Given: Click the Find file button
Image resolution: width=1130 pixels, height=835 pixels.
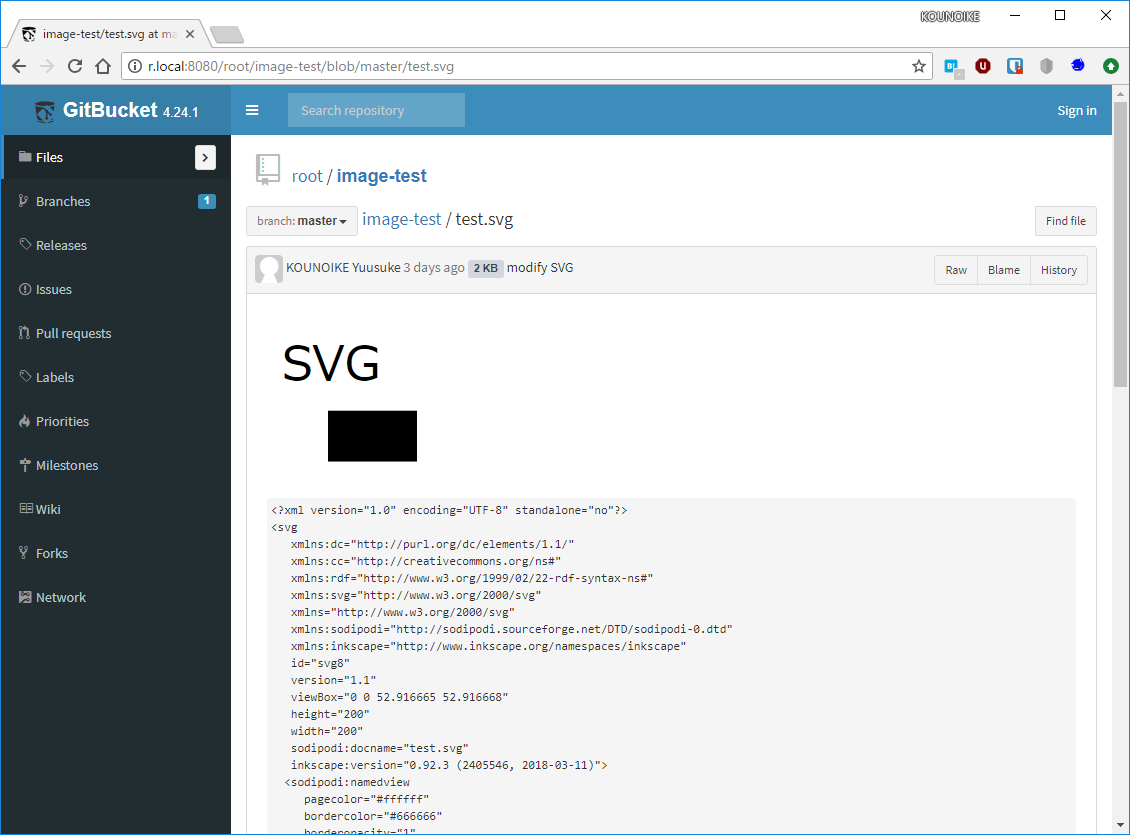Looking at the screenshot, I should (1066, 220).
